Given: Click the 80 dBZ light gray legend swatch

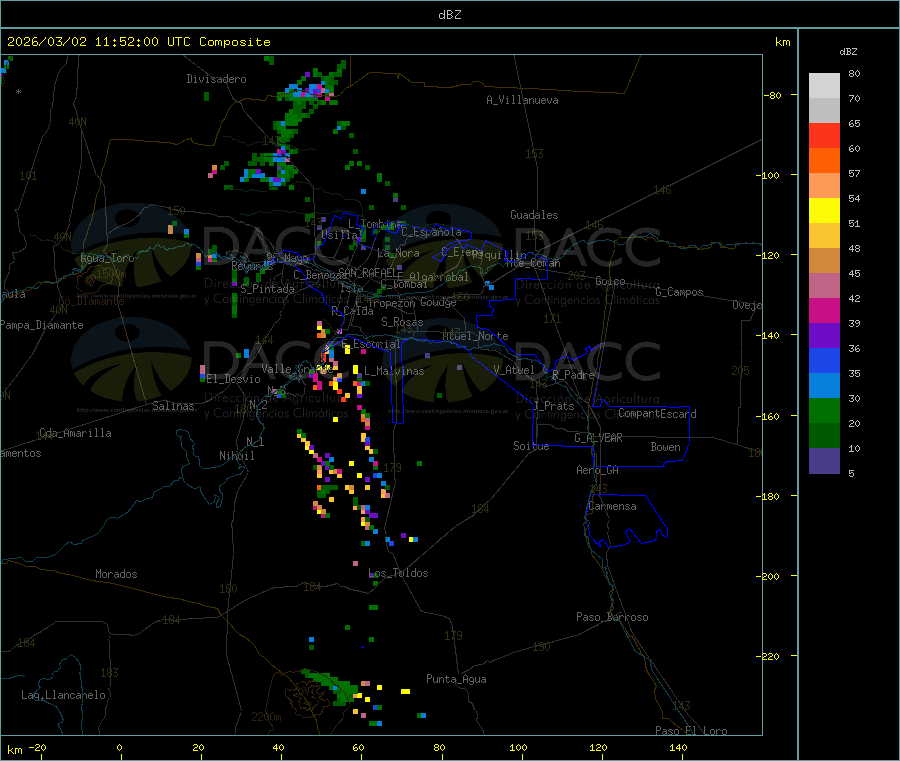Looking at the screenshot, I should [x=824, y=86].
